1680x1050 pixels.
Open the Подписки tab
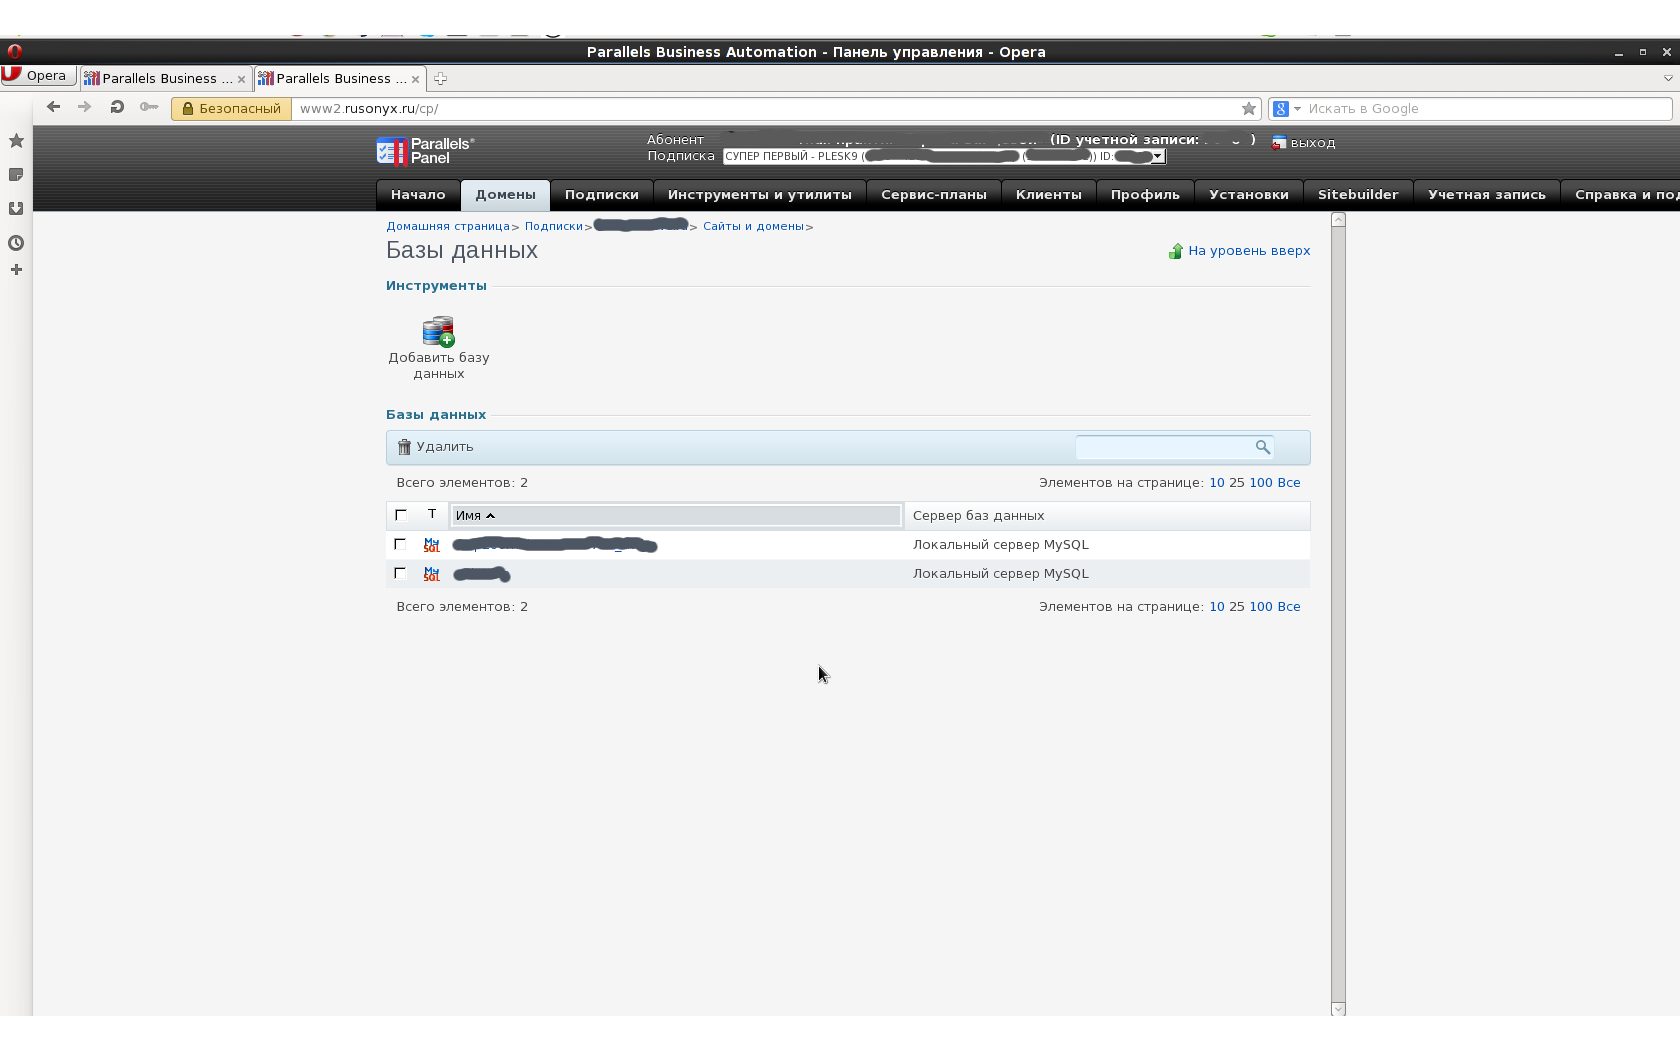(x=602, y=195)
